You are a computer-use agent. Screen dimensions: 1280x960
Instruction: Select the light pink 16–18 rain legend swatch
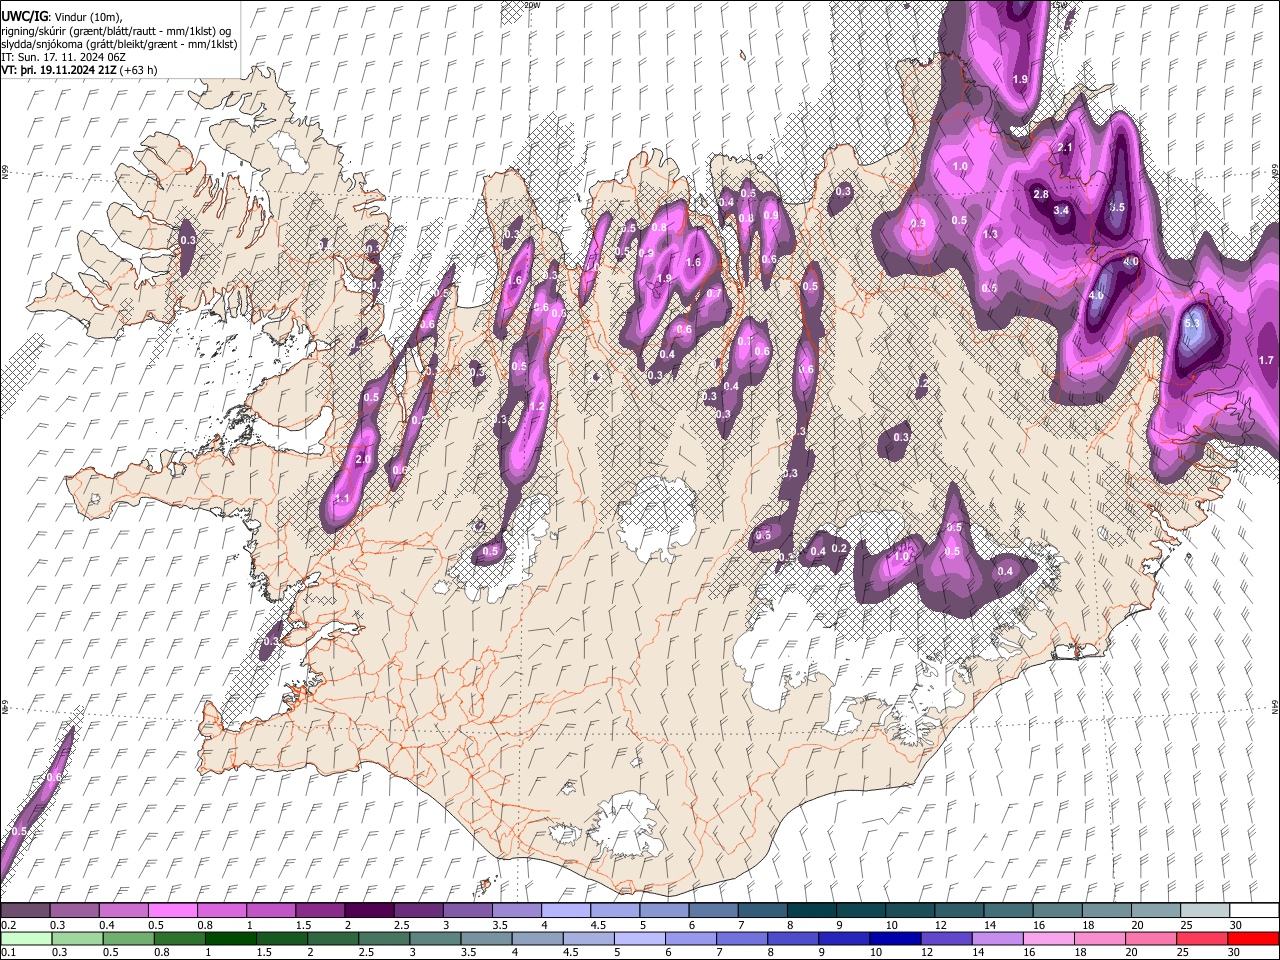(x=1048, y=938)
